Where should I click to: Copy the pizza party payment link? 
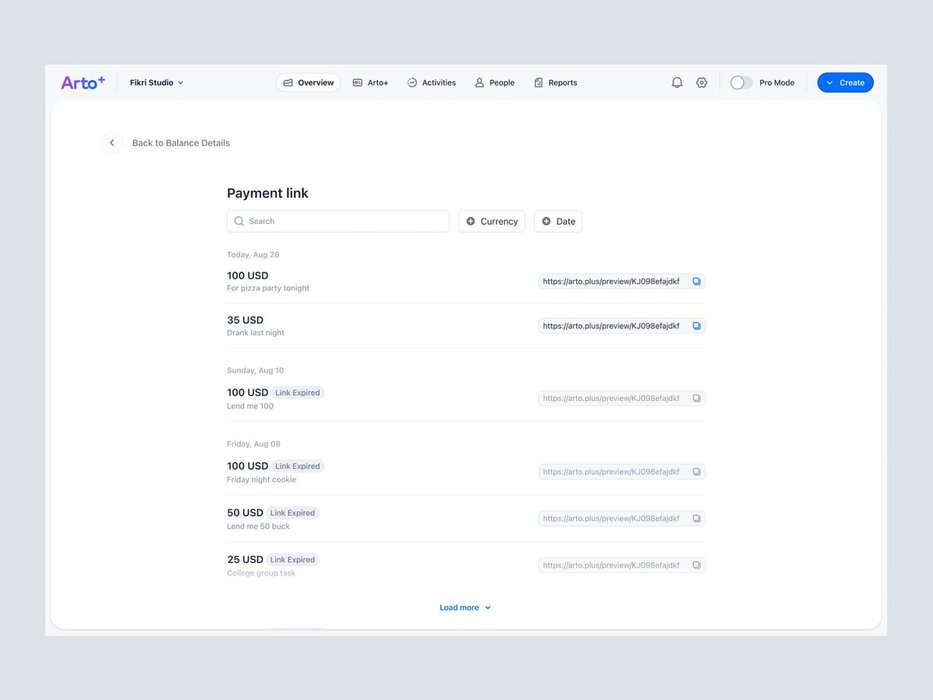697,282
